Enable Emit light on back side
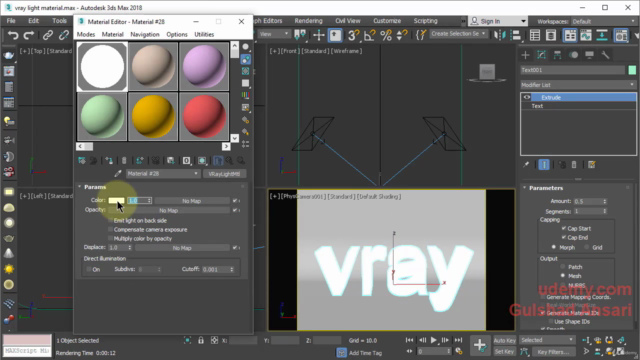 [x=111, y=220]
